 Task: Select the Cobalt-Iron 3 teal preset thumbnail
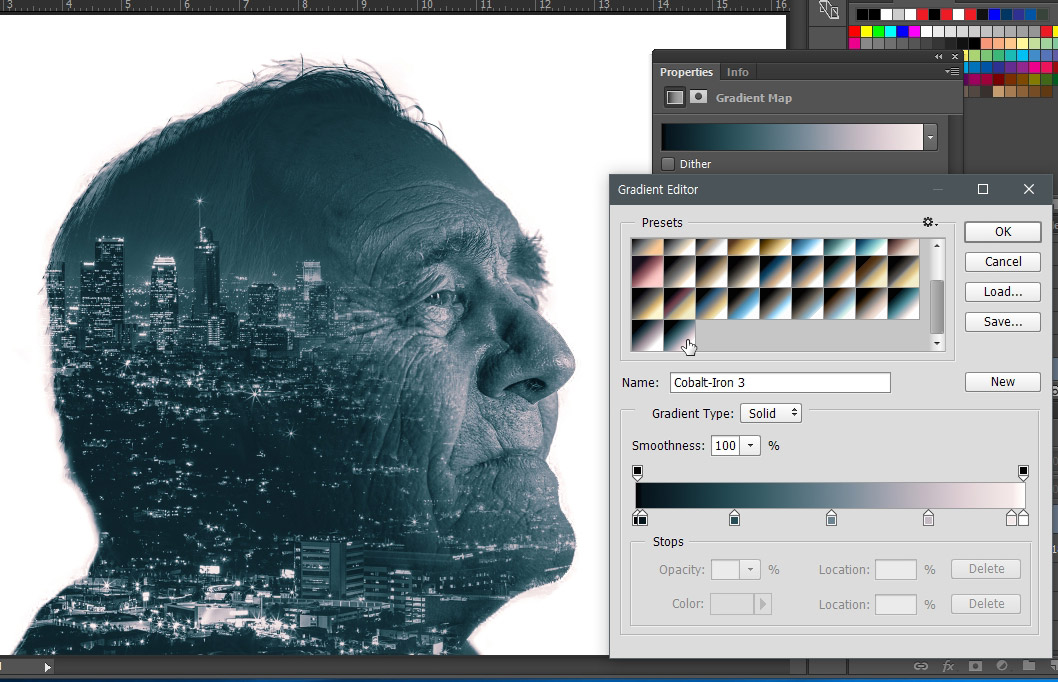[x=679, y=335]
